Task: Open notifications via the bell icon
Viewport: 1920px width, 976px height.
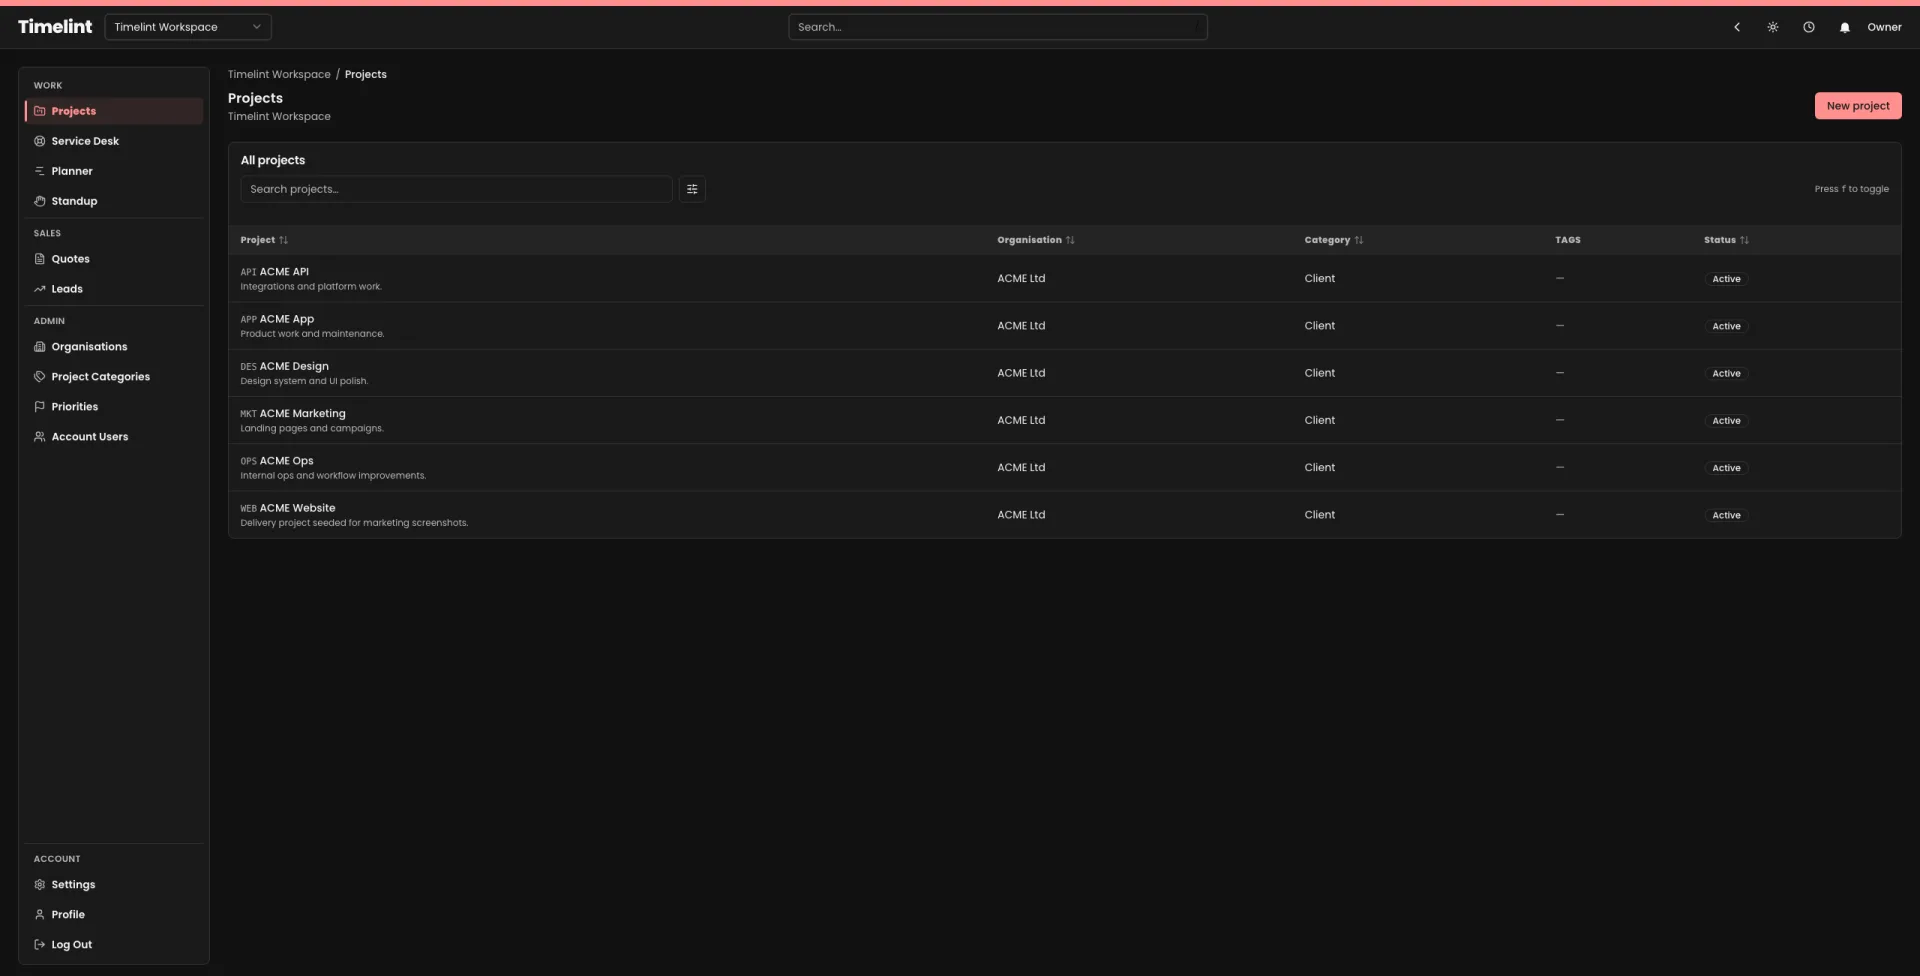Action: click(x=1844, y=27)
